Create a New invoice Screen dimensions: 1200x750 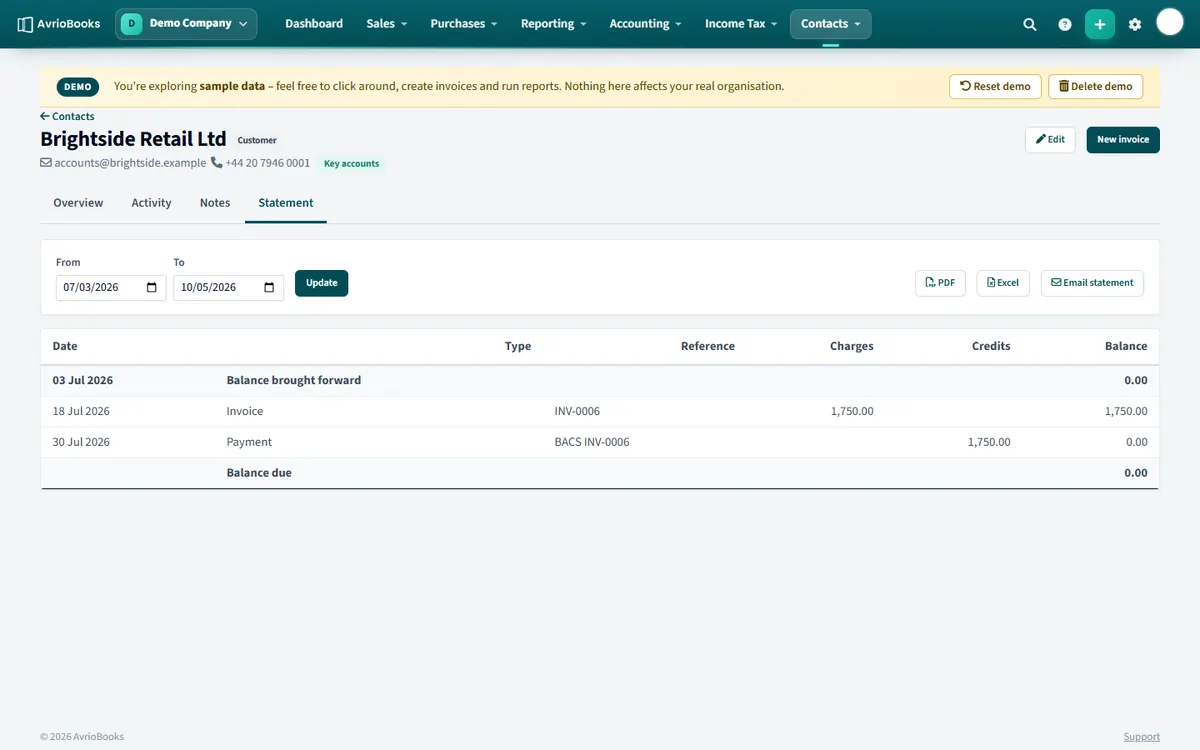[1123, 140]
